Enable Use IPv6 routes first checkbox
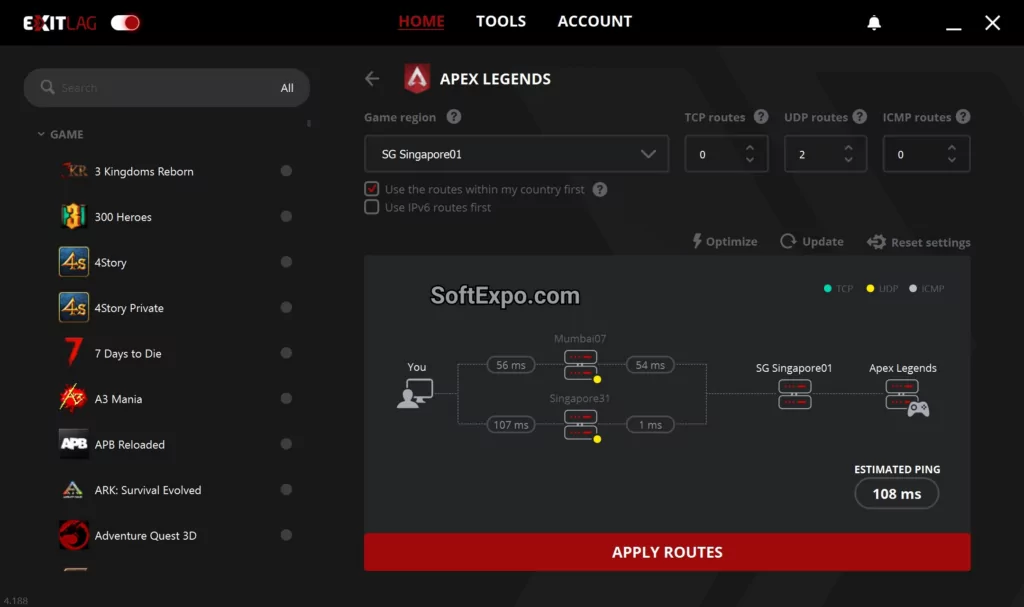 (x=372, y=207)
